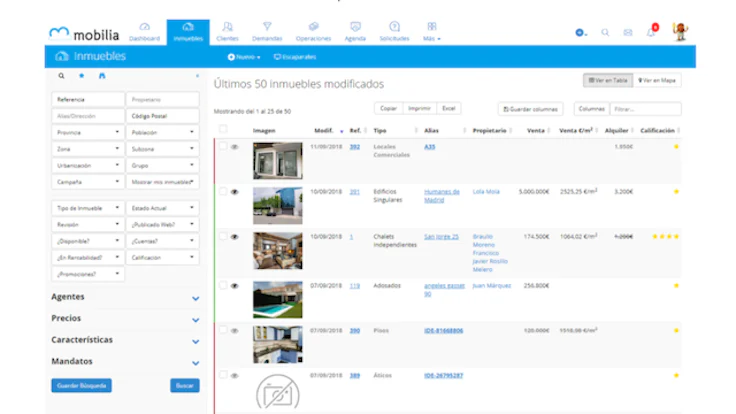Check the Adosados row checkbox
736x414 pixels.
click(223, 285)
